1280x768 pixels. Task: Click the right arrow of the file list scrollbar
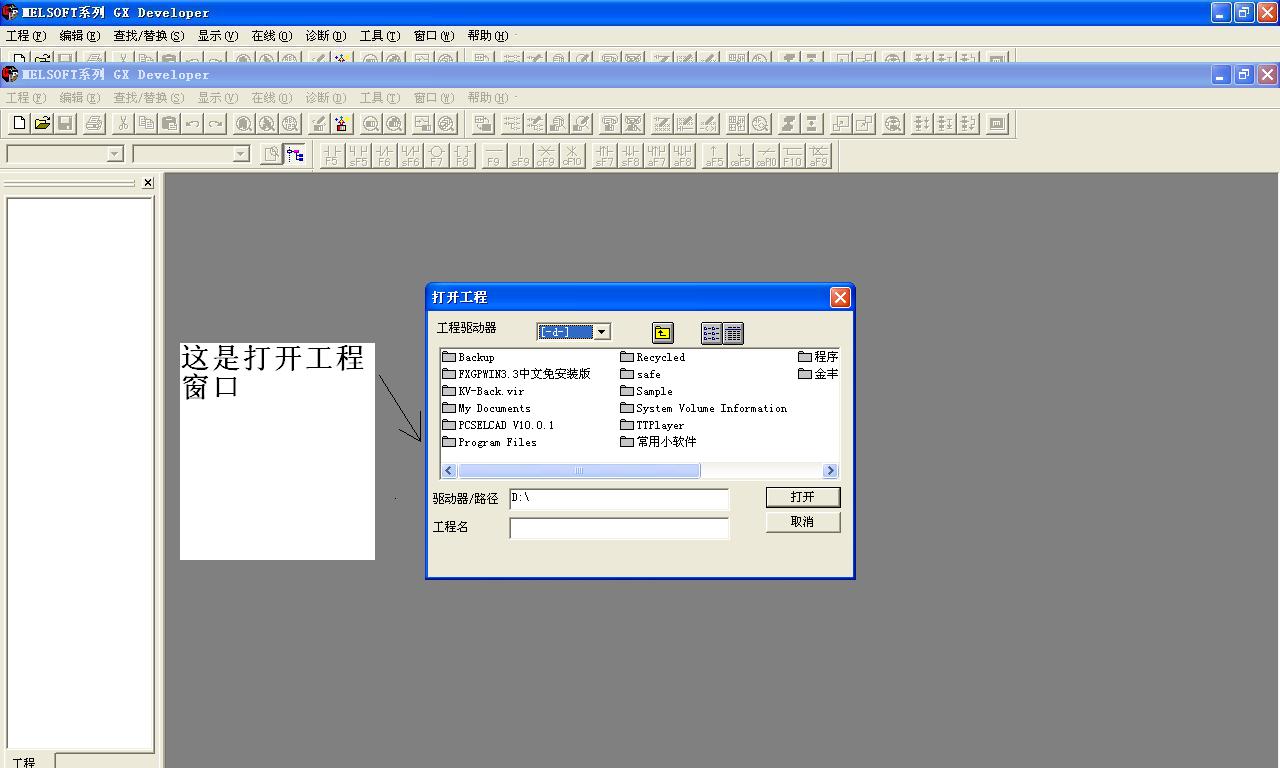(830, 471)
